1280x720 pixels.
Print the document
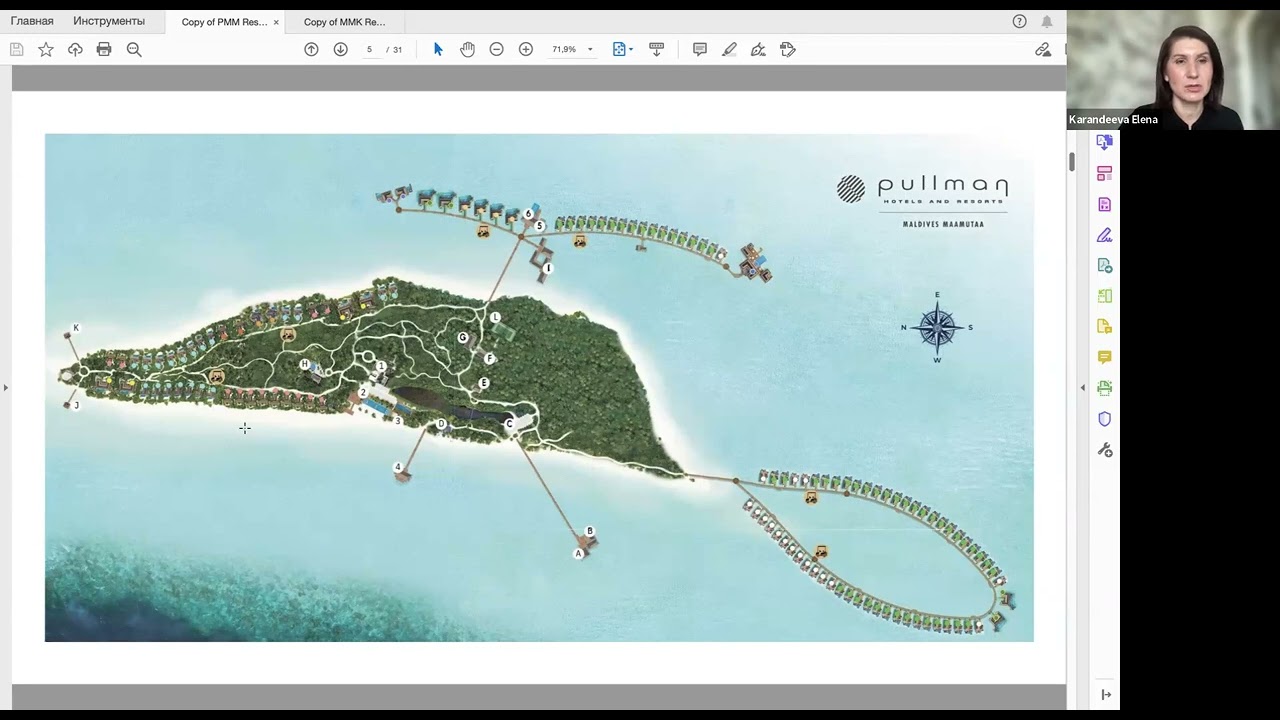pyautogui.click(x=104, y=49)
